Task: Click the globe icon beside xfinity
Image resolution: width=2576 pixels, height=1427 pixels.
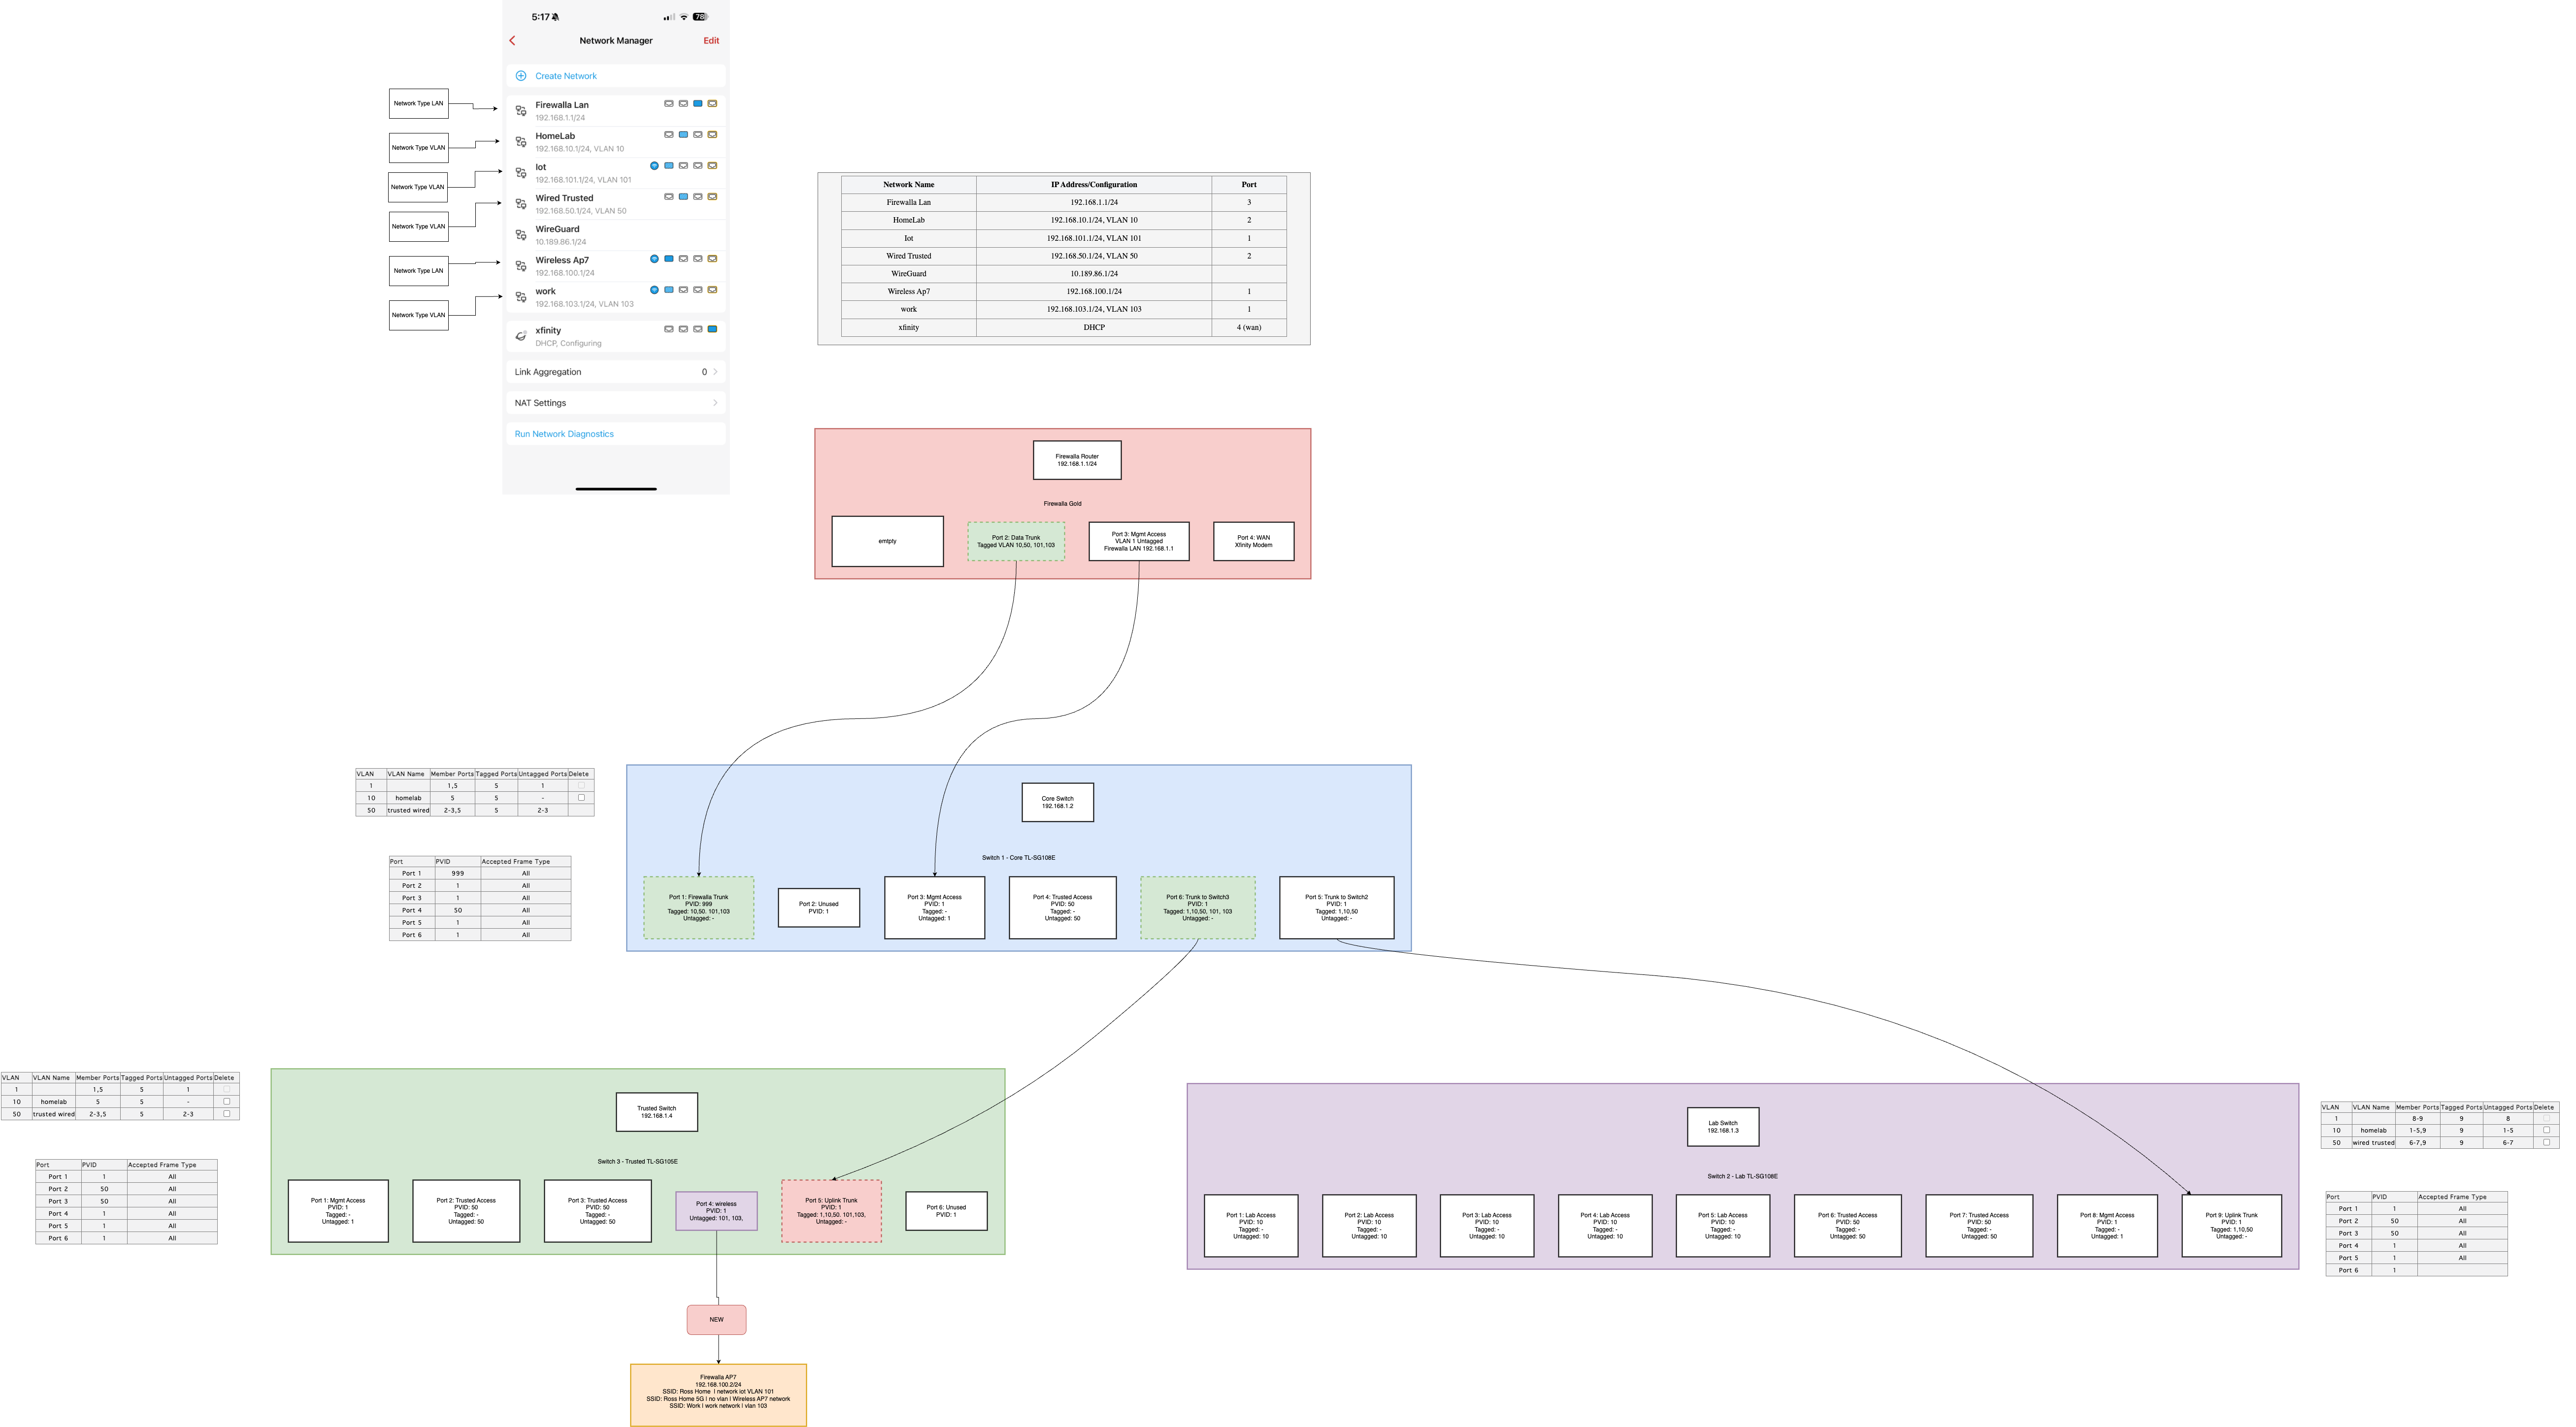Action: click(x=521, y=336)
